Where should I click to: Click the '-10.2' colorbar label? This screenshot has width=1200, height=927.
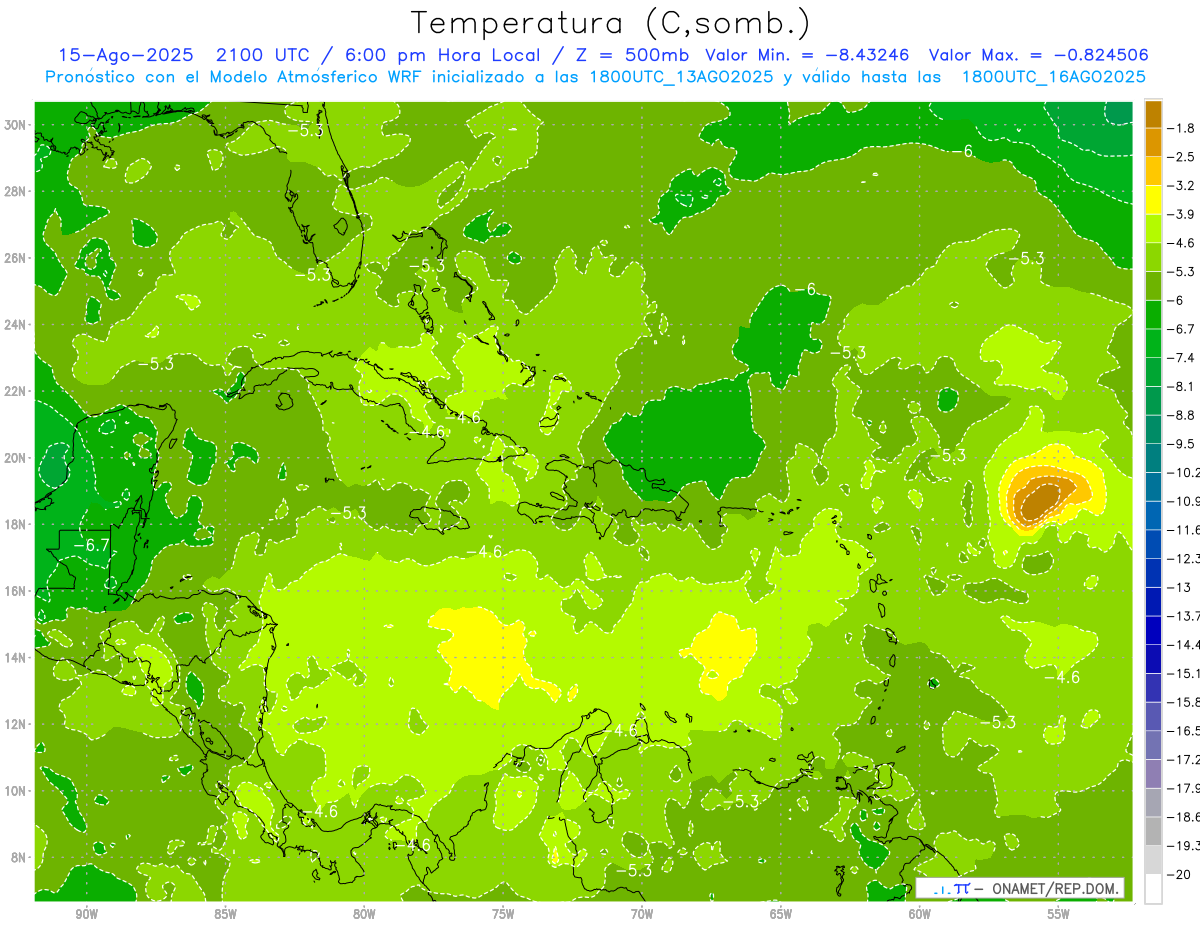tap(1183, 473)
